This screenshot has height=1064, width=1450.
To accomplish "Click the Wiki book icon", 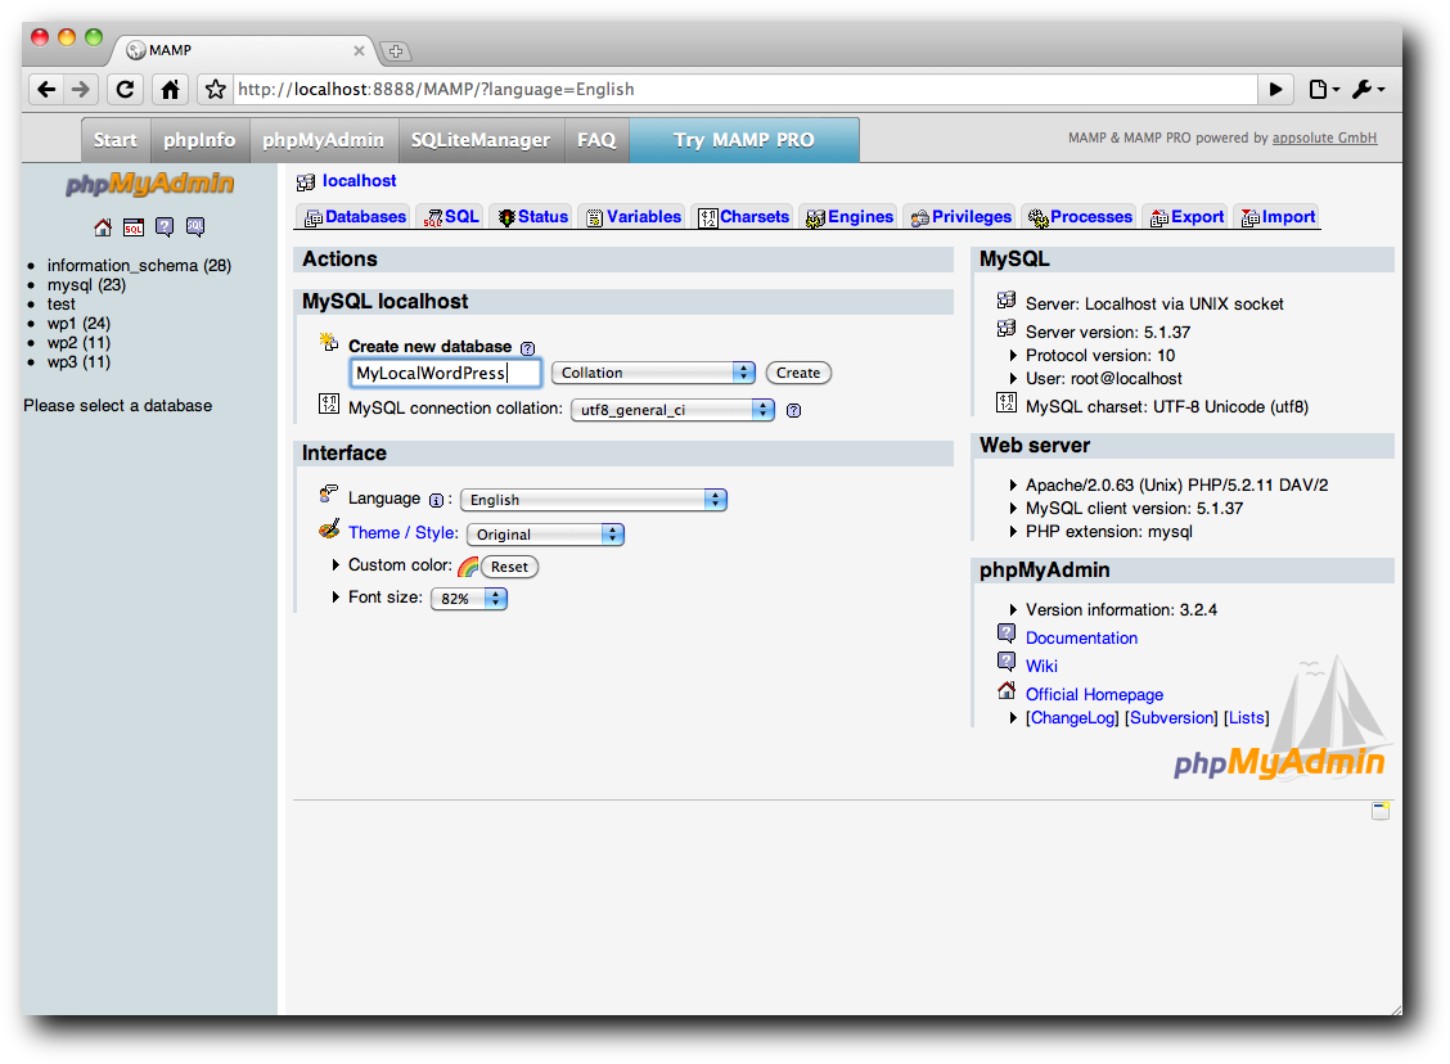I will pos(1007,661).
